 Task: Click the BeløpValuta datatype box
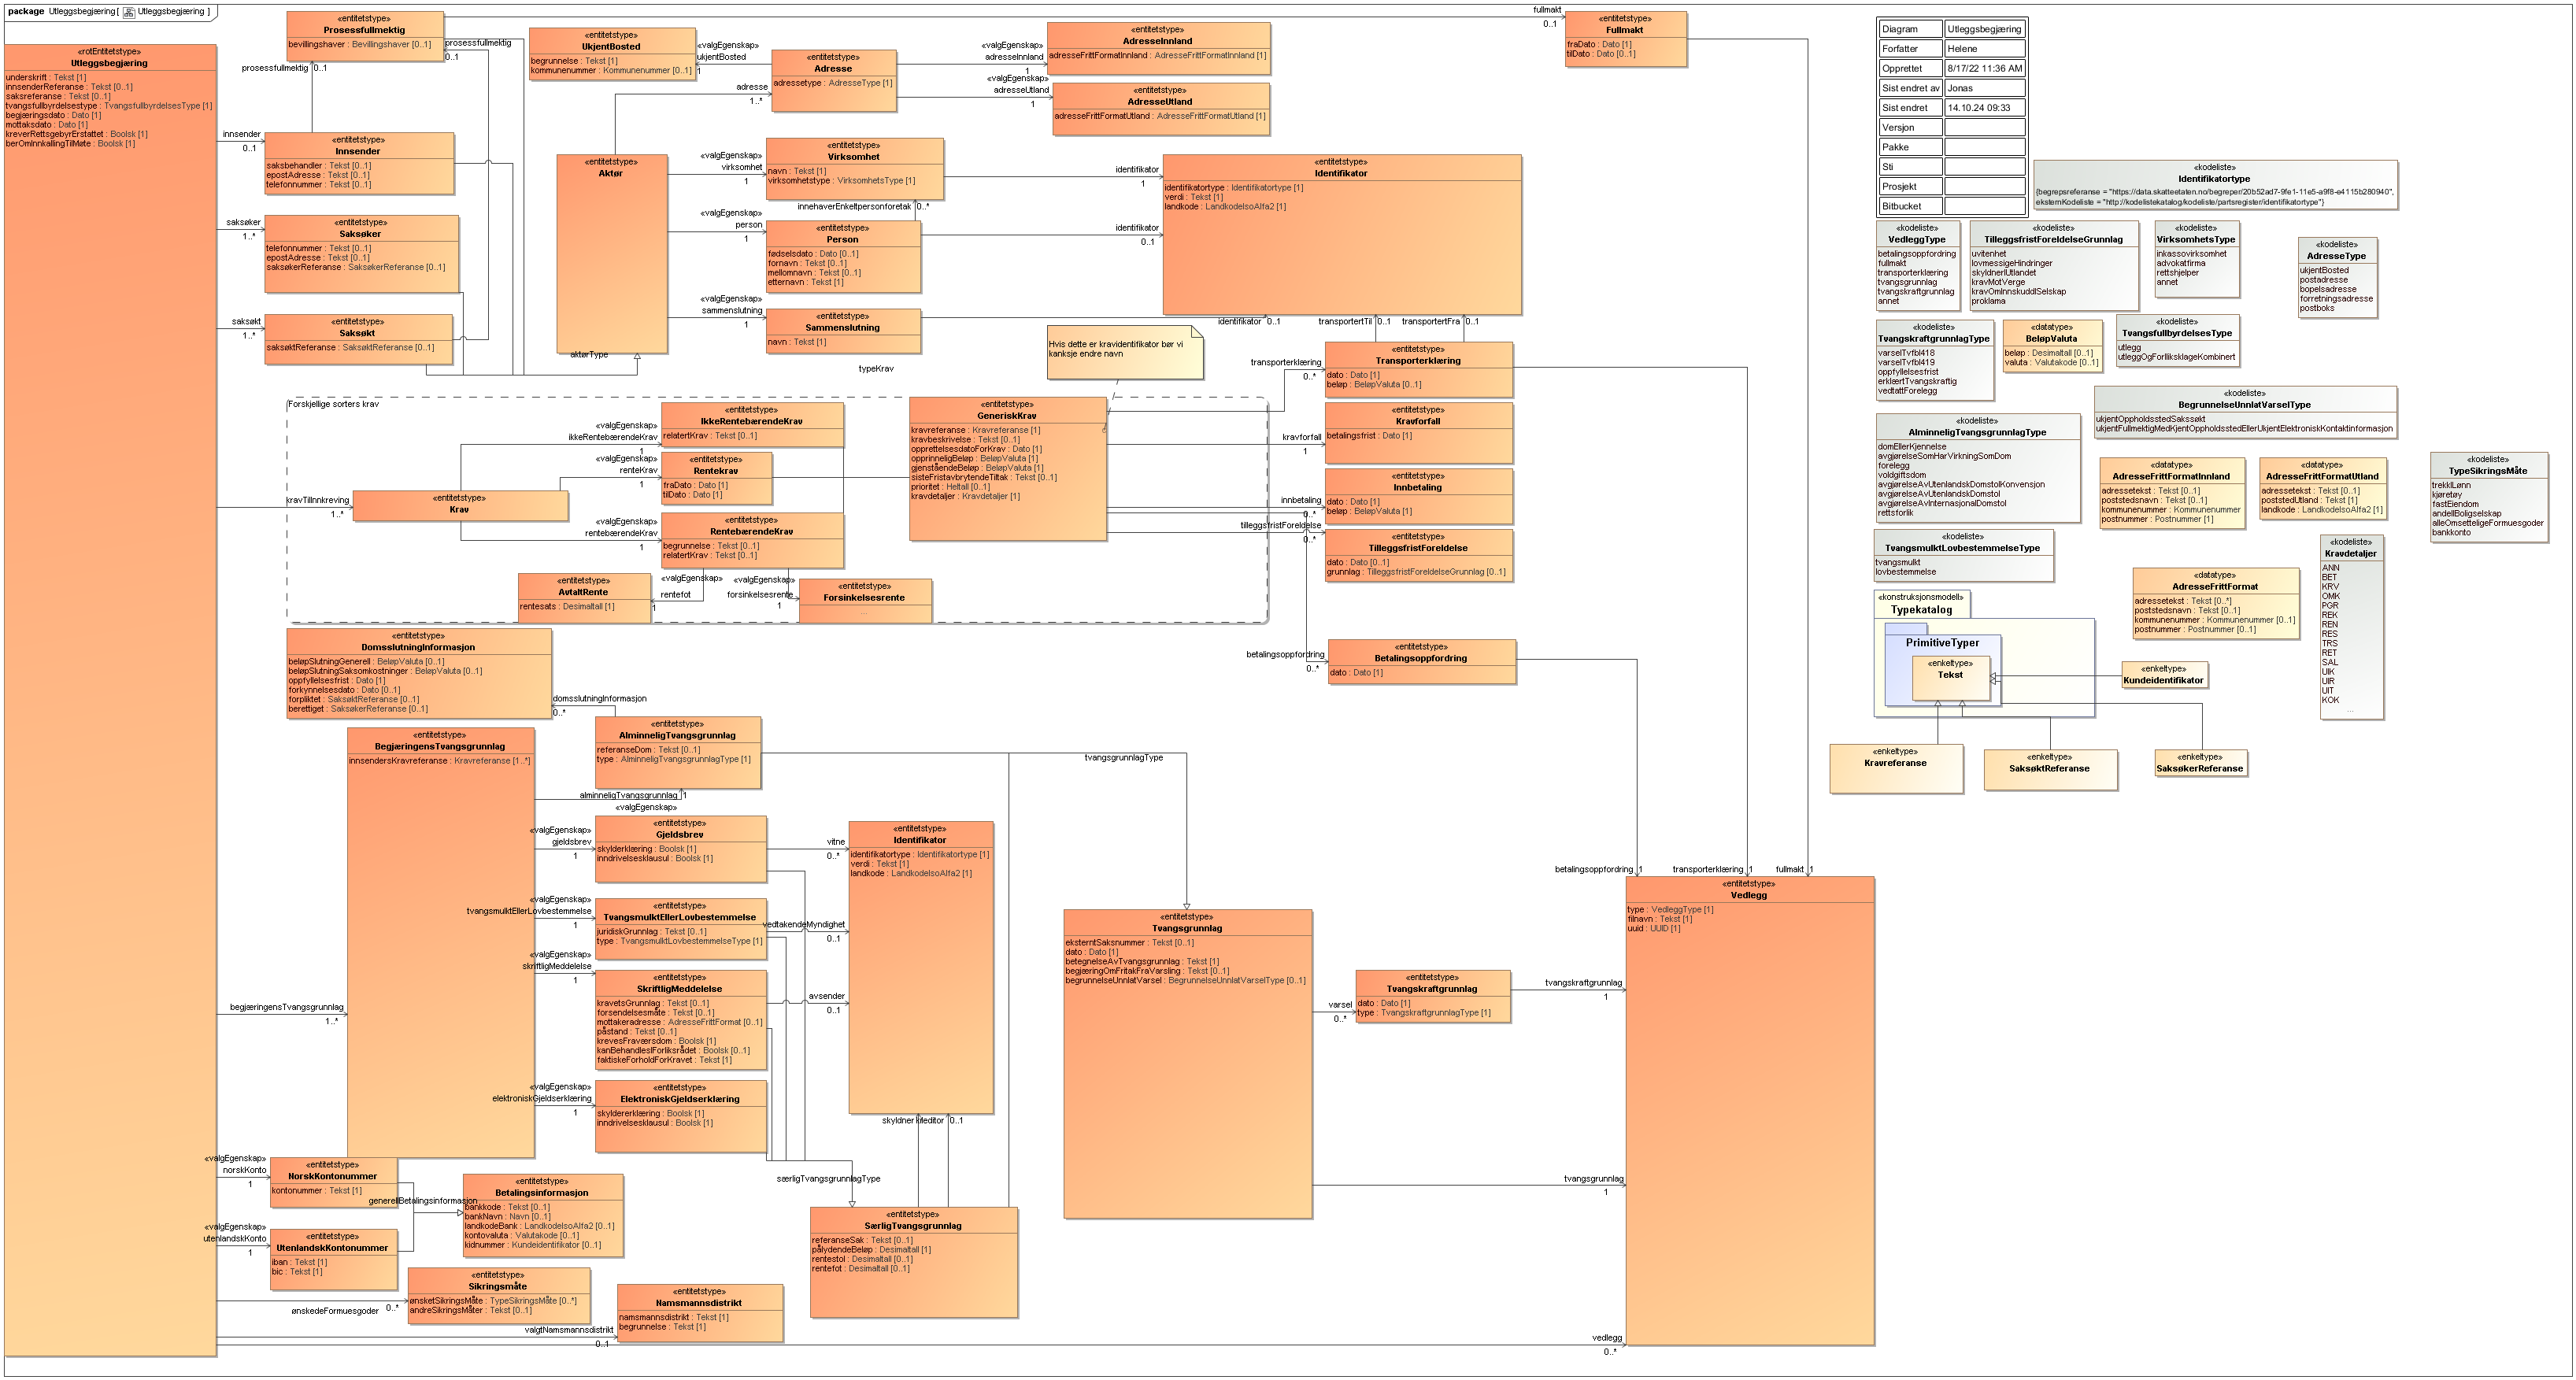(x=2051, y=346)
